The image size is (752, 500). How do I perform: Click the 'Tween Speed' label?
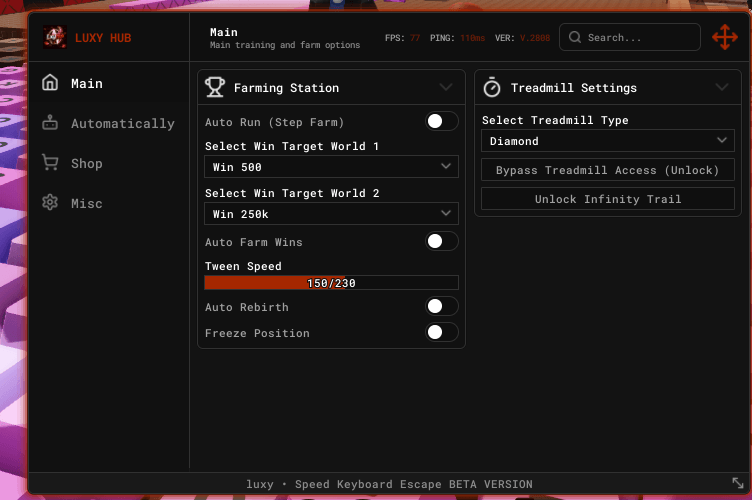pos(243,266)
